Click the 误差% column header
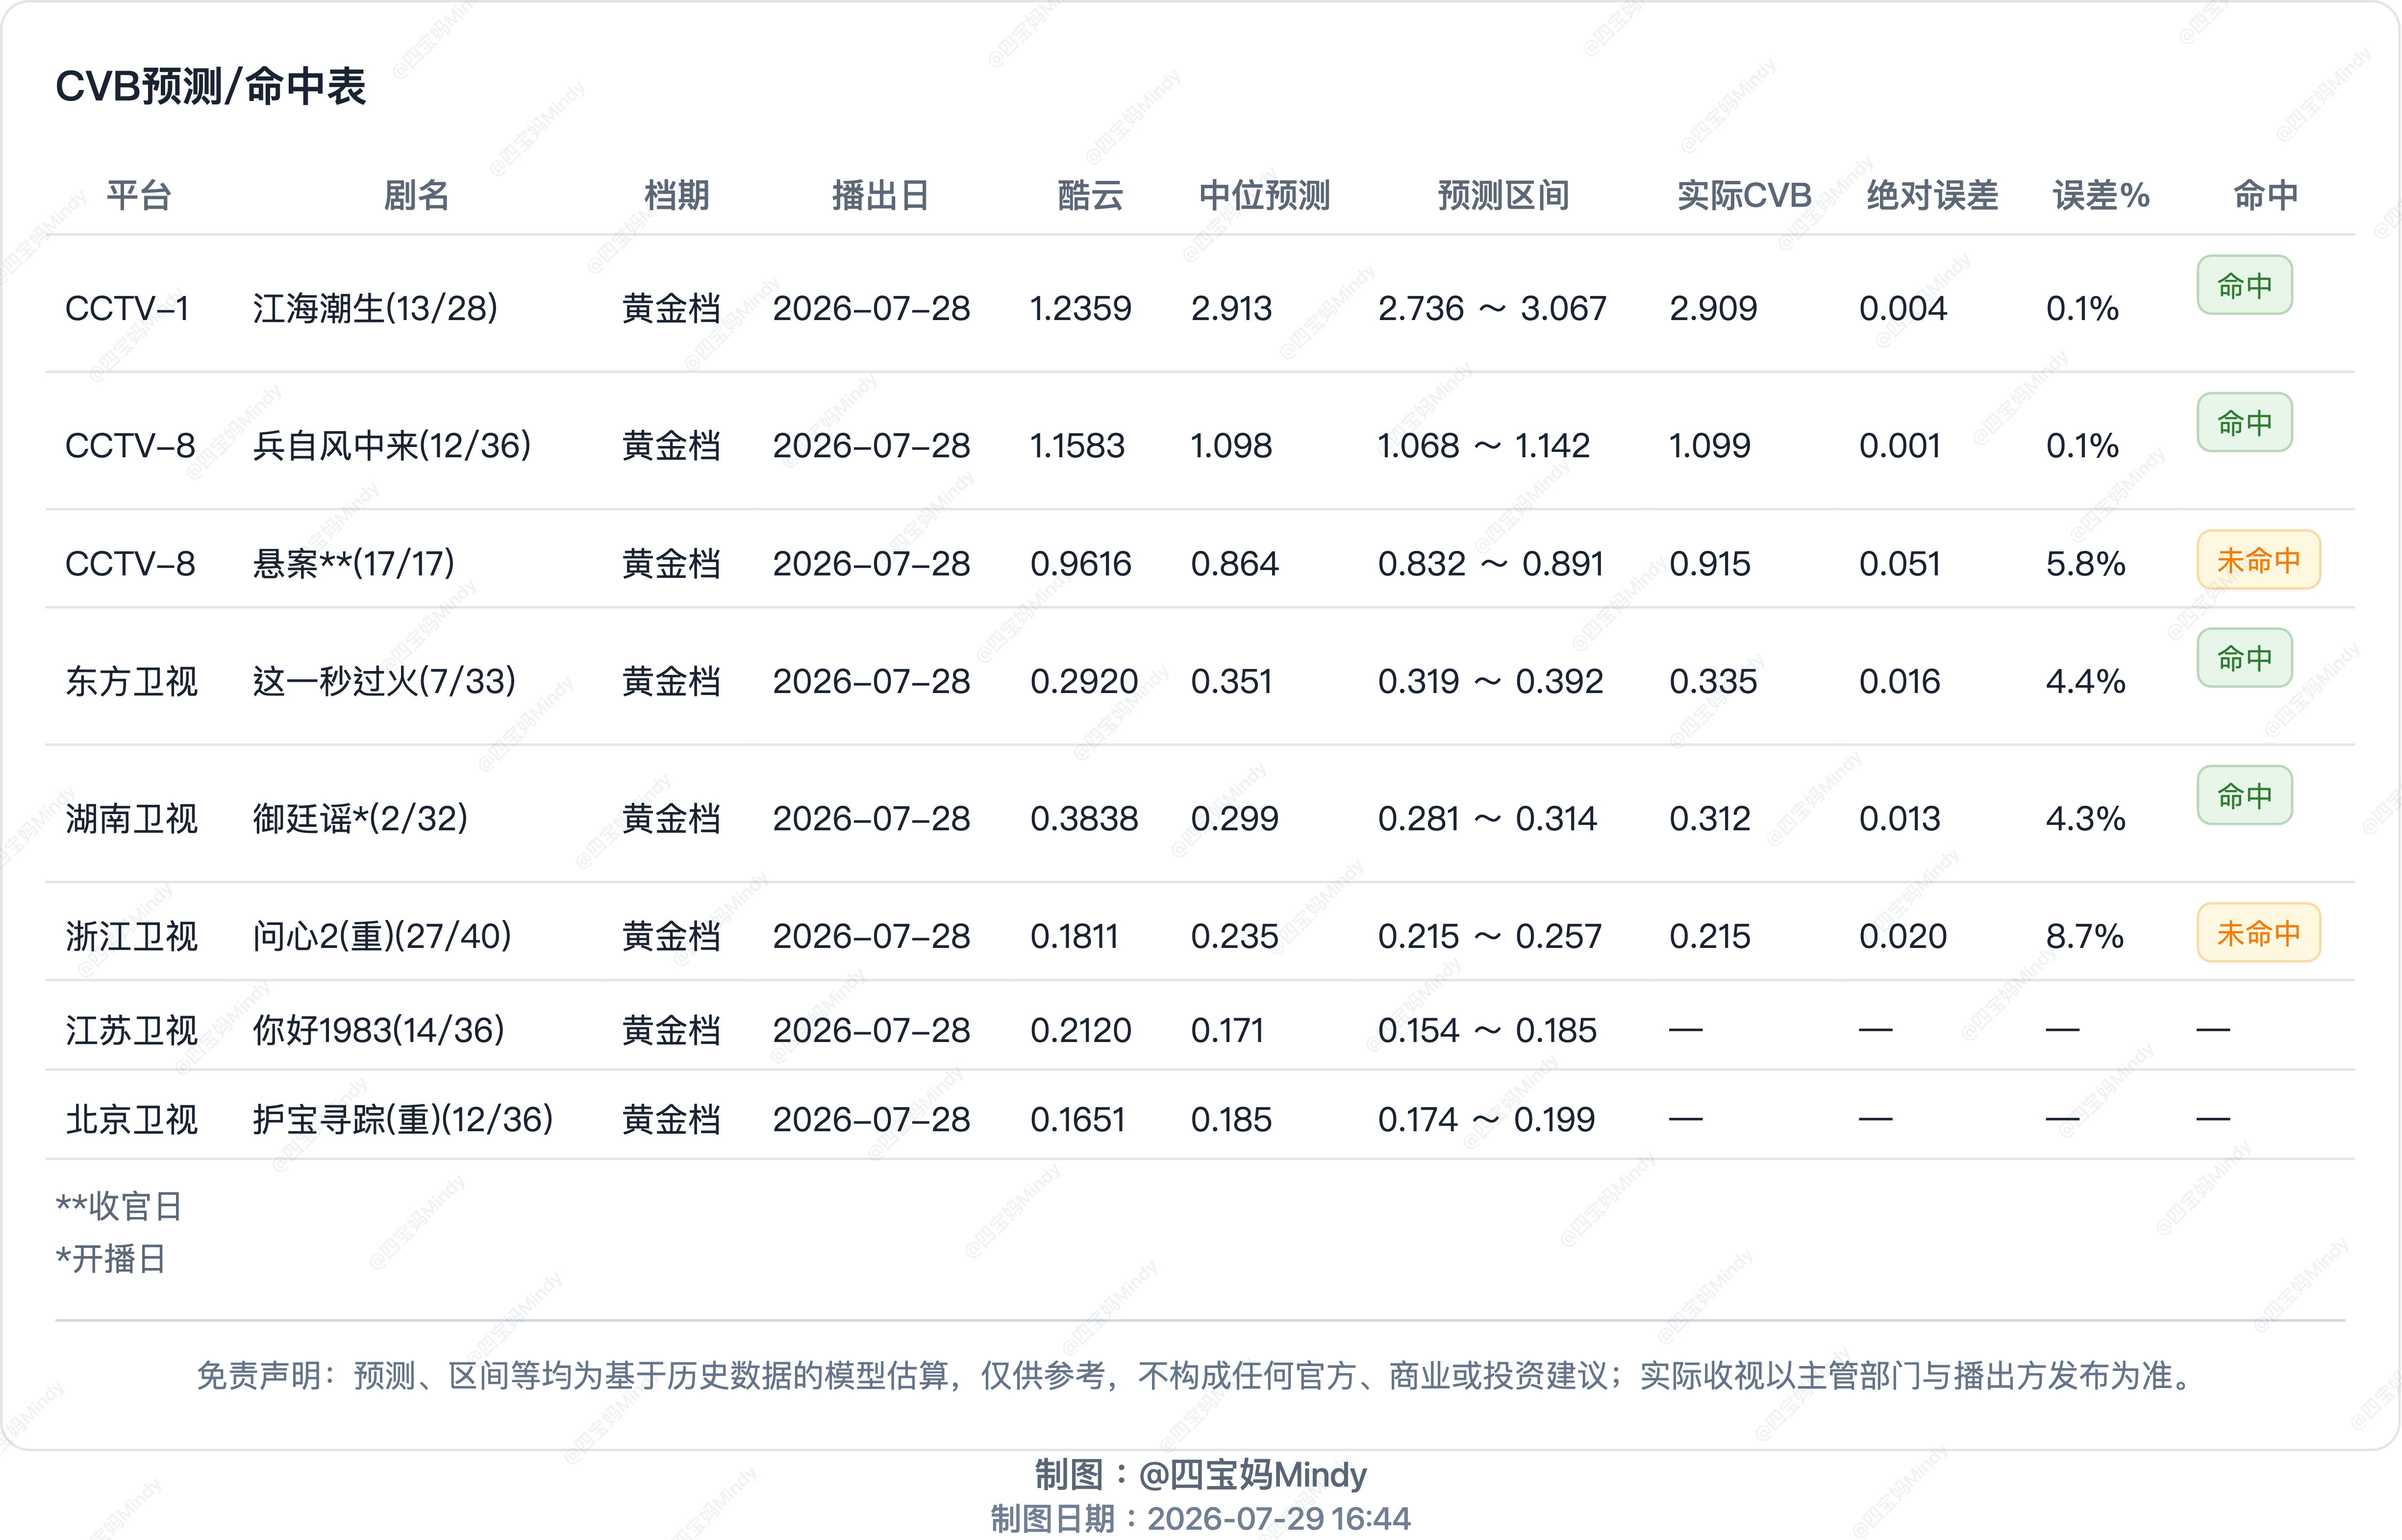2402x1540 pixels. [2101, 195]
